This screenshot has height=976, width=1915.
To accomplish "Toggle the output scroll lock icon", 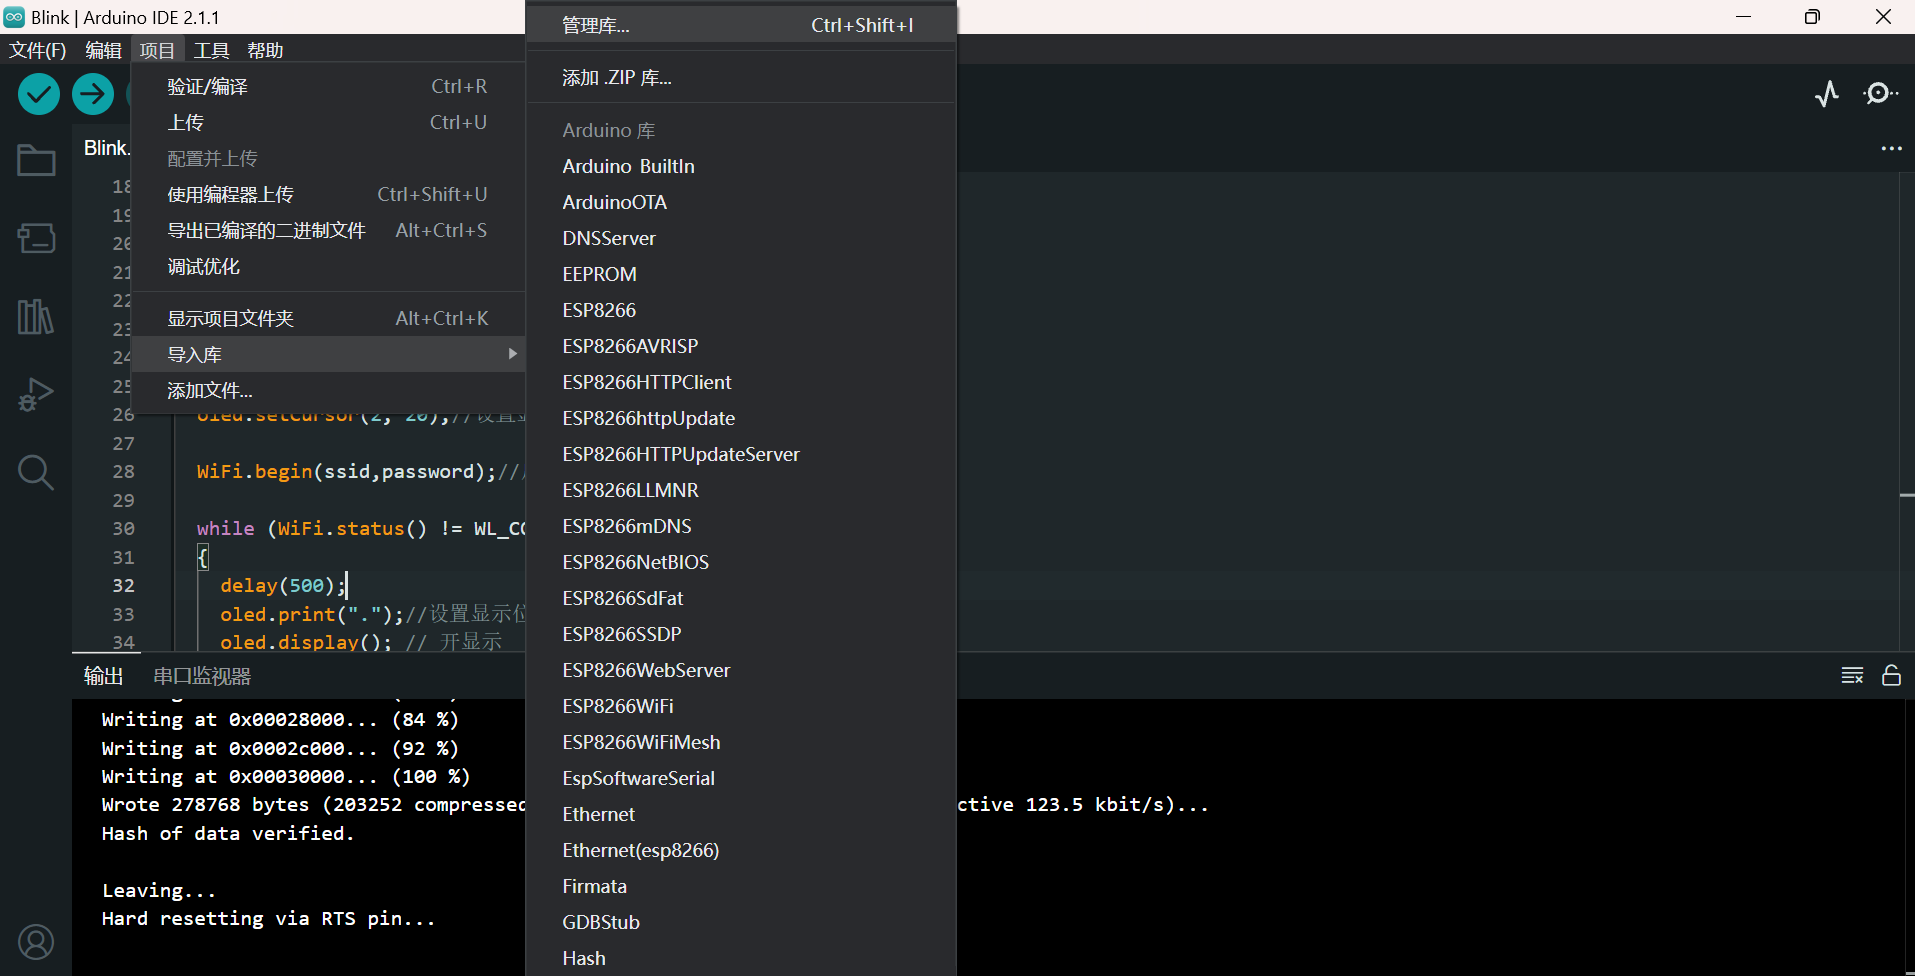I will (1891, 676).
